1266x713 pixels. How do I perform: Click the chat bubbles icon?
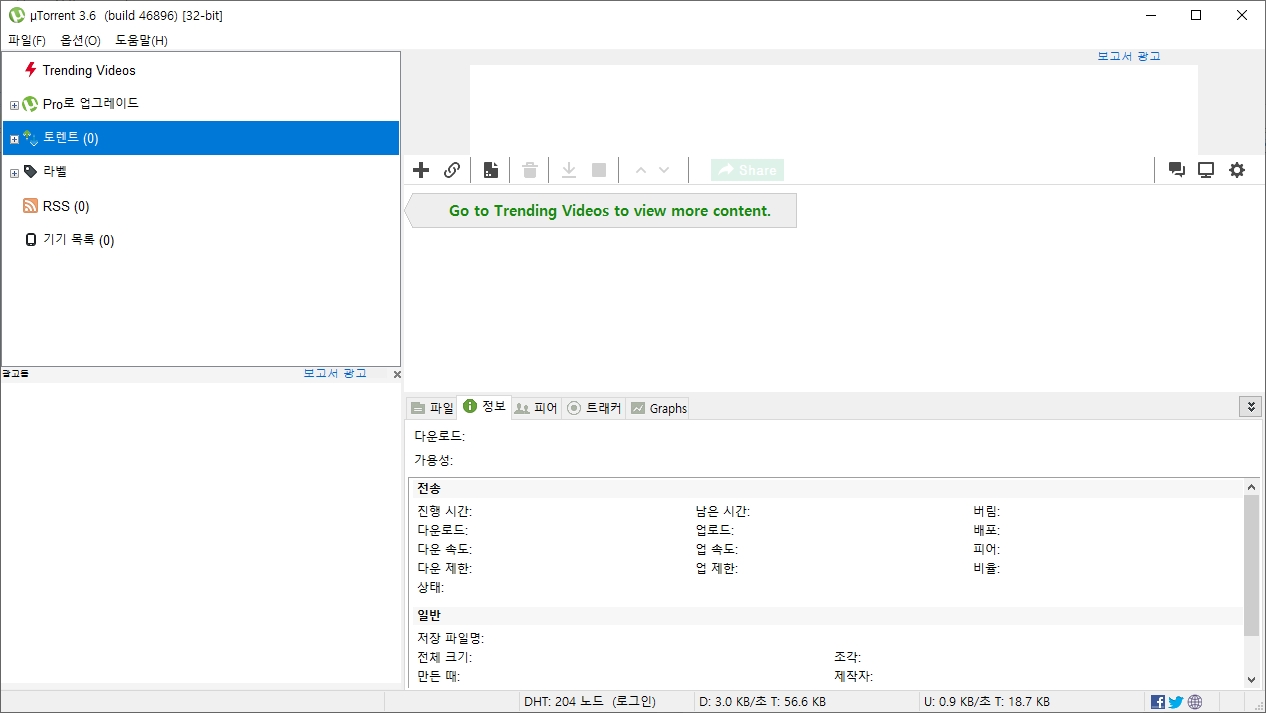pos(1176,170)
